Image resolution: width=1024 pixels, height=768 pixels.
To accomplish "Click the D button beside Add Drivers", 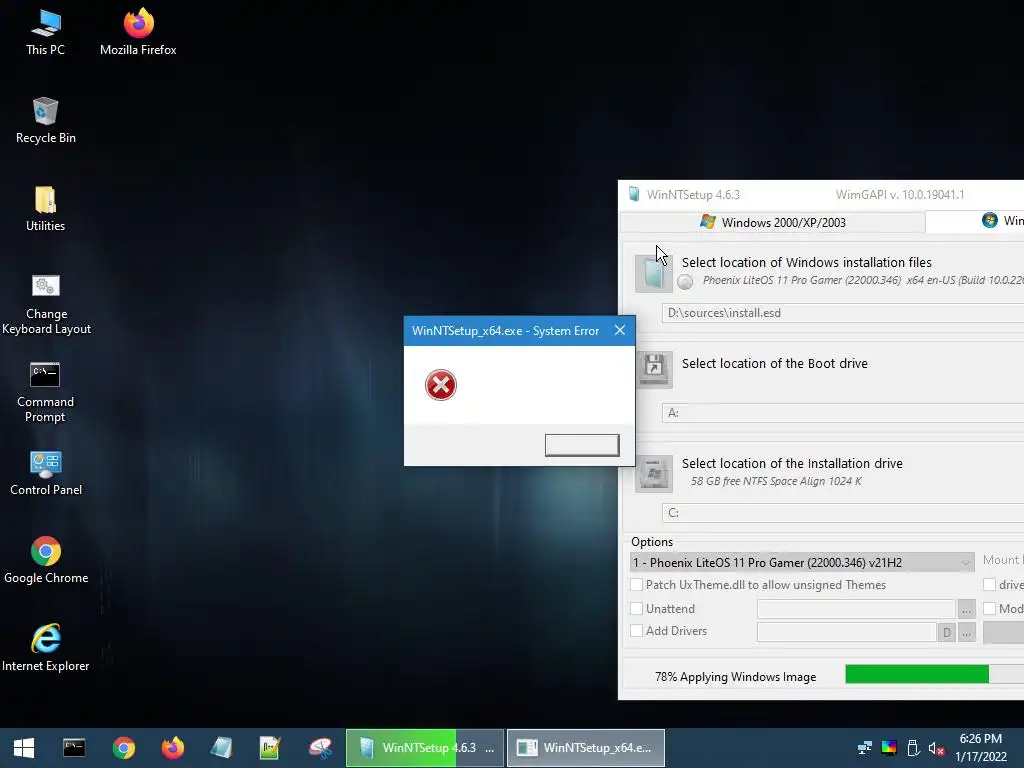I will 946,632.
